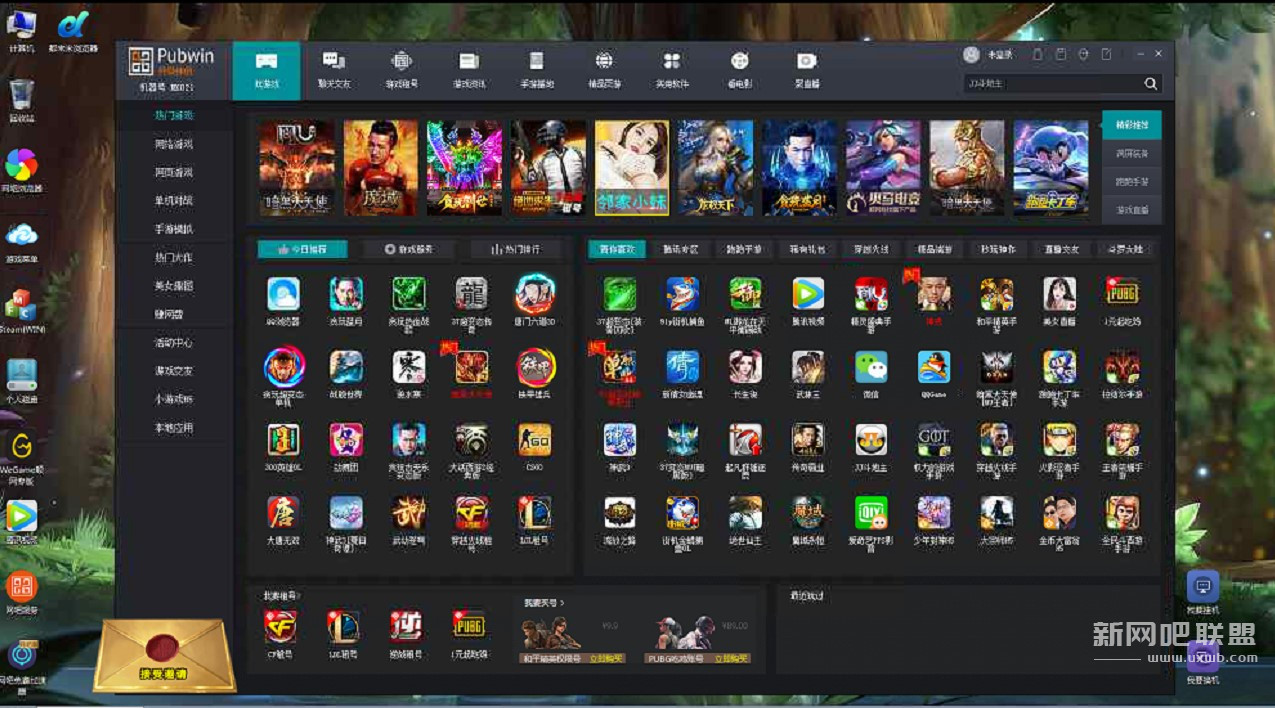Image resolution: width=1275 pixels, height=708 pixels.
Task: Open the 铁甲雄兵 game icon
Action: pos(535,367)
